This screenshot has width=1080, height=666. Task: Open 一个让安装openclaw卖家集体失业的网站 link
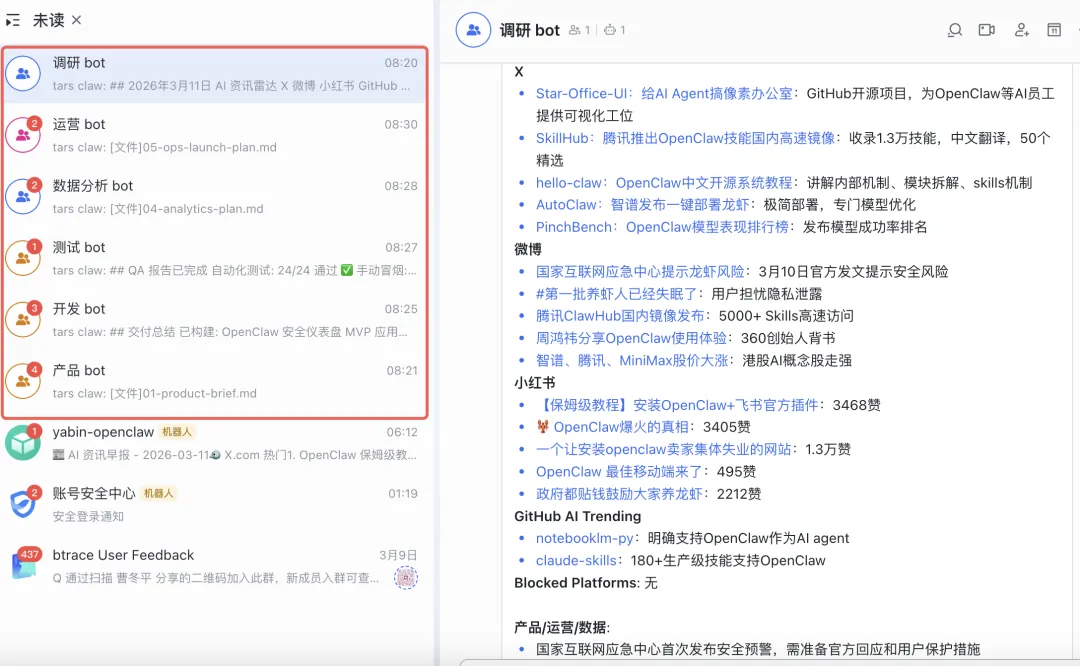[x=663, y=449]
